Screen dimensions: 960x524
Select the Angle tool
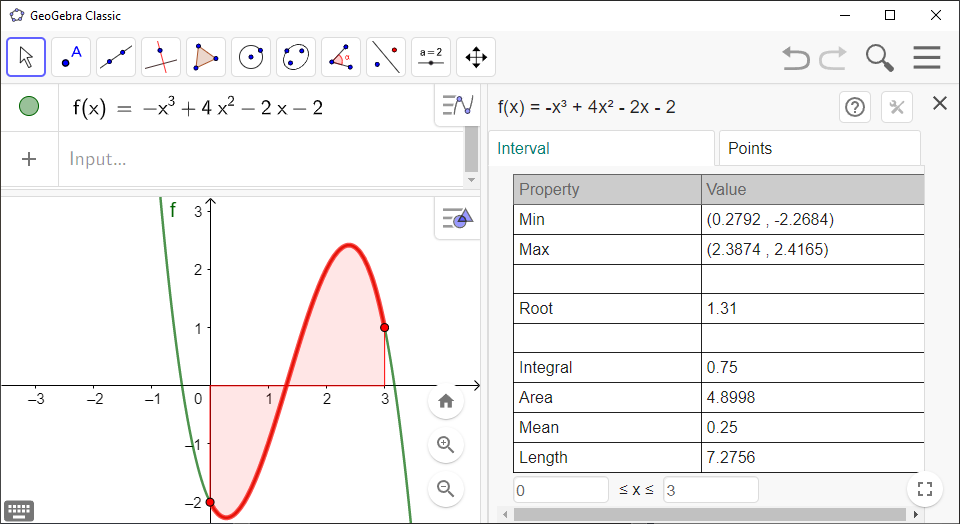coord(341,57)
